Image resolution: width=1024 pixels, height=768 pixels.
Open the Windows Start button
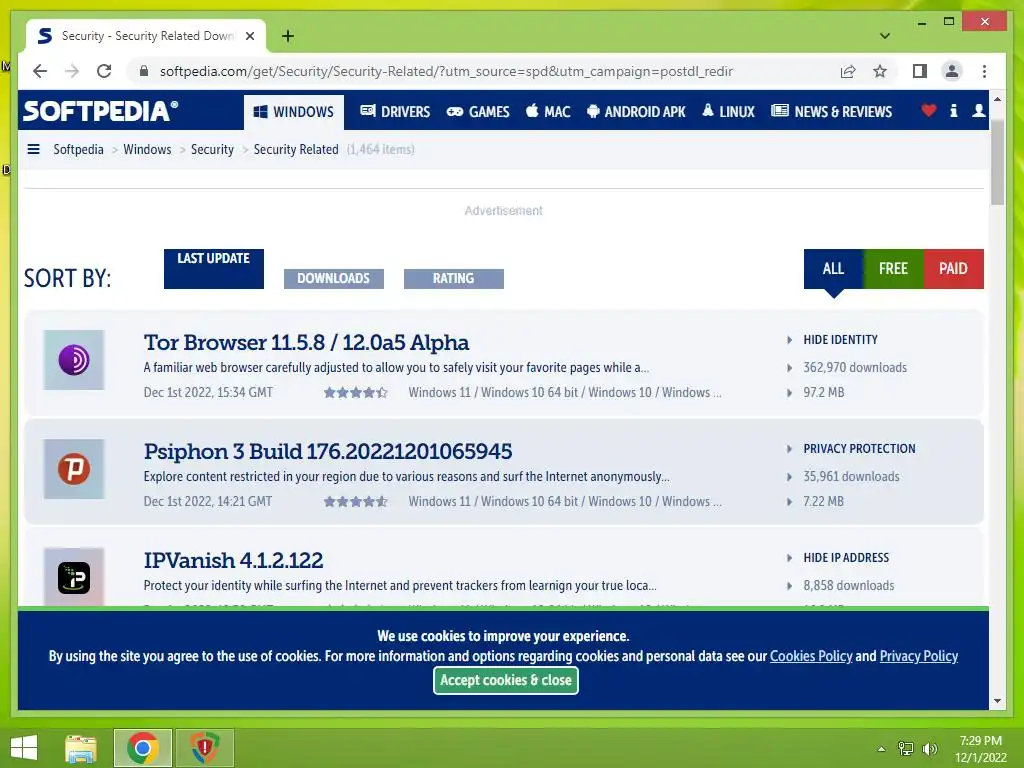click(24, 748)
